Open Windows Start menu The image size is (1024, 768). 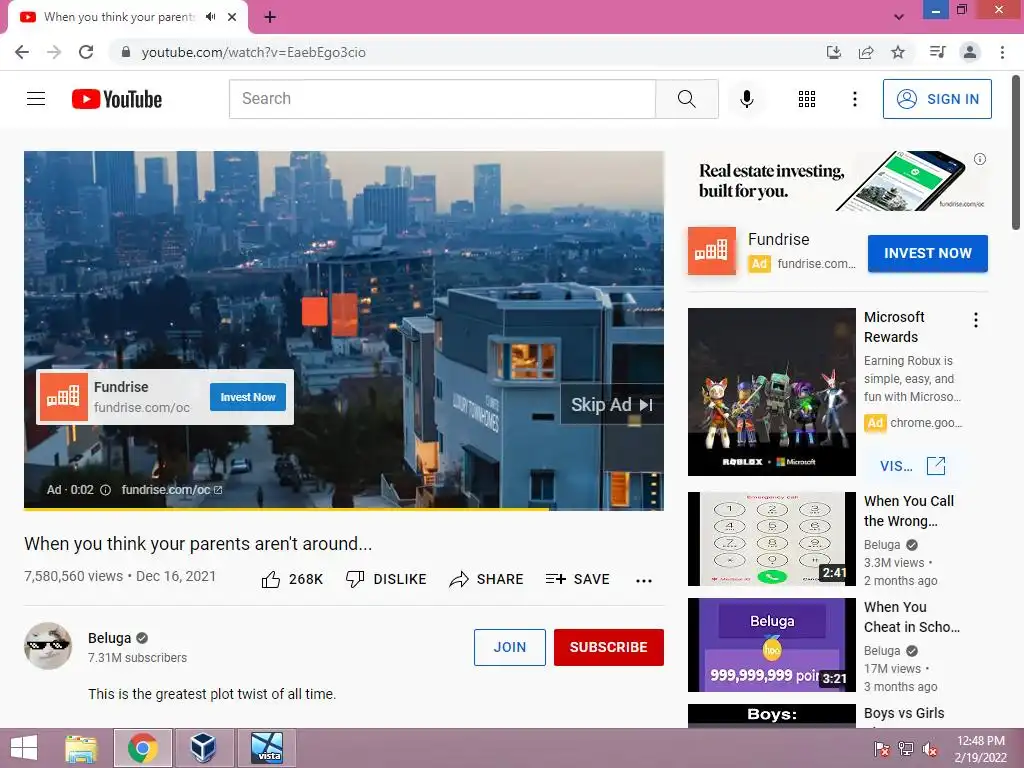pyautogui.click(x=24, y=748)
